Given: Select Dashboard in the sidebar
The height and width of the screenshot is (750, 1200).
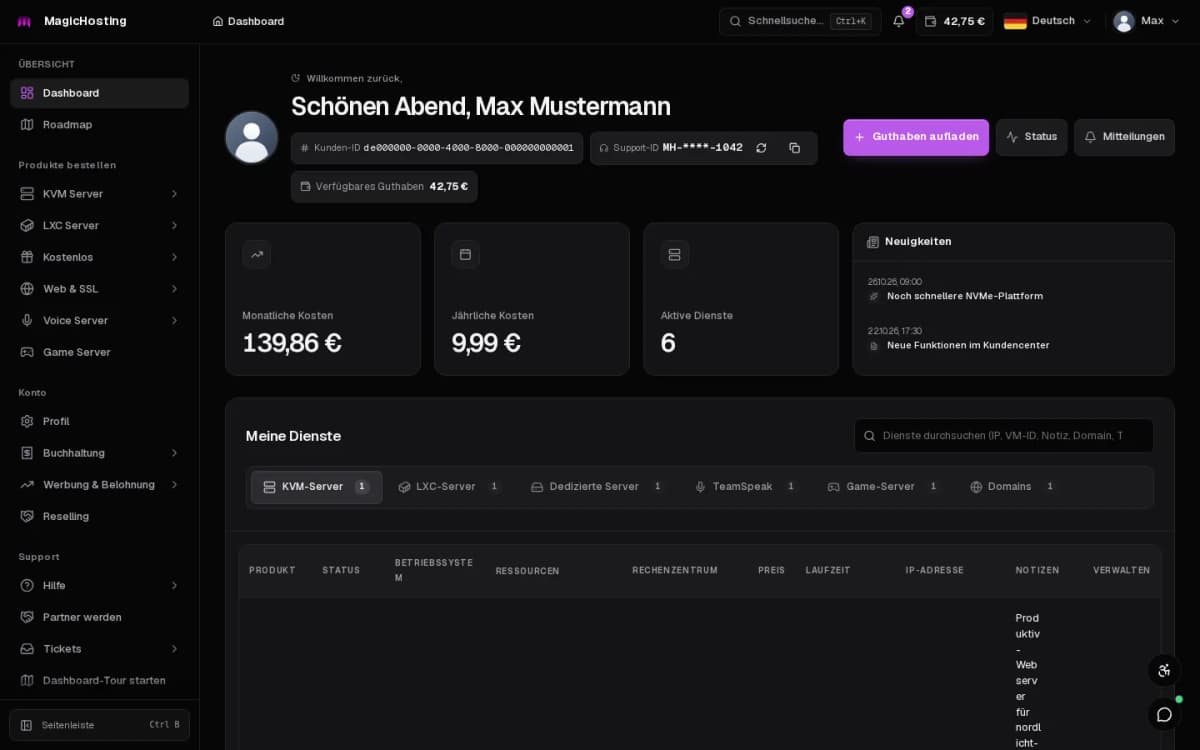Looking at the screenshot, I should pos(99,93).
